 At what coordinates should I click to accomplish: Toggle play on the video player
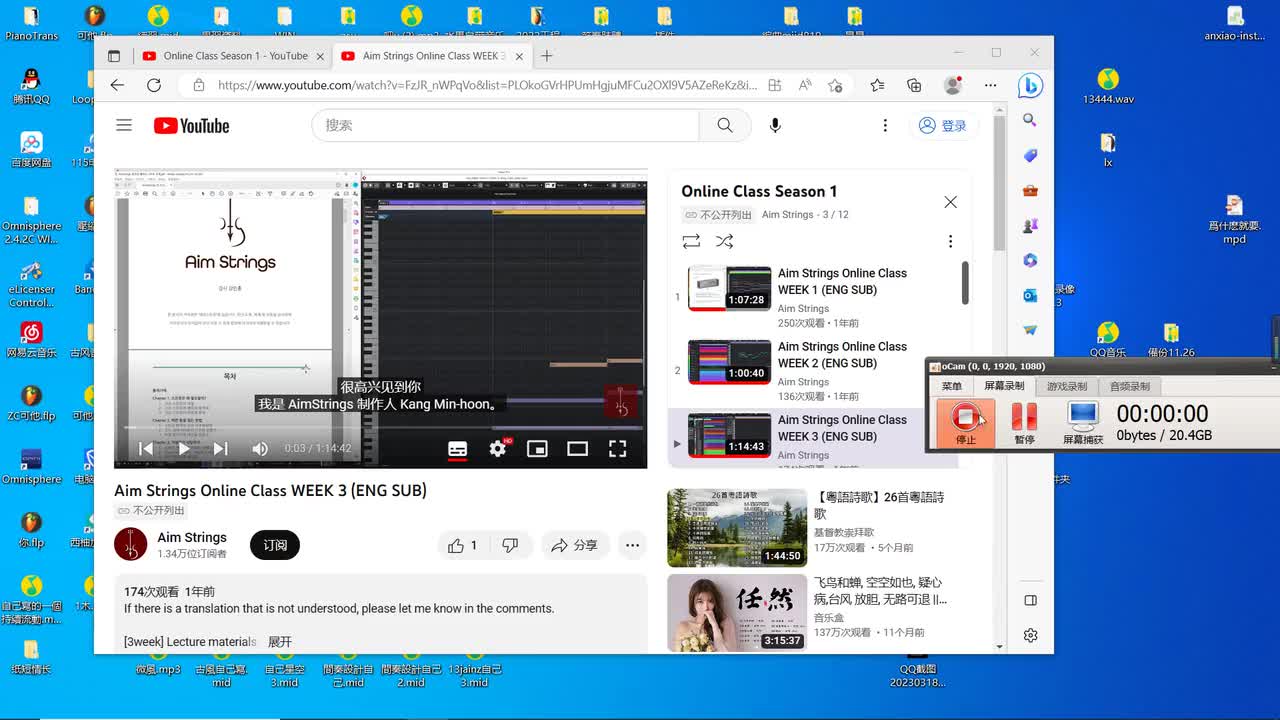click(183, 449)
